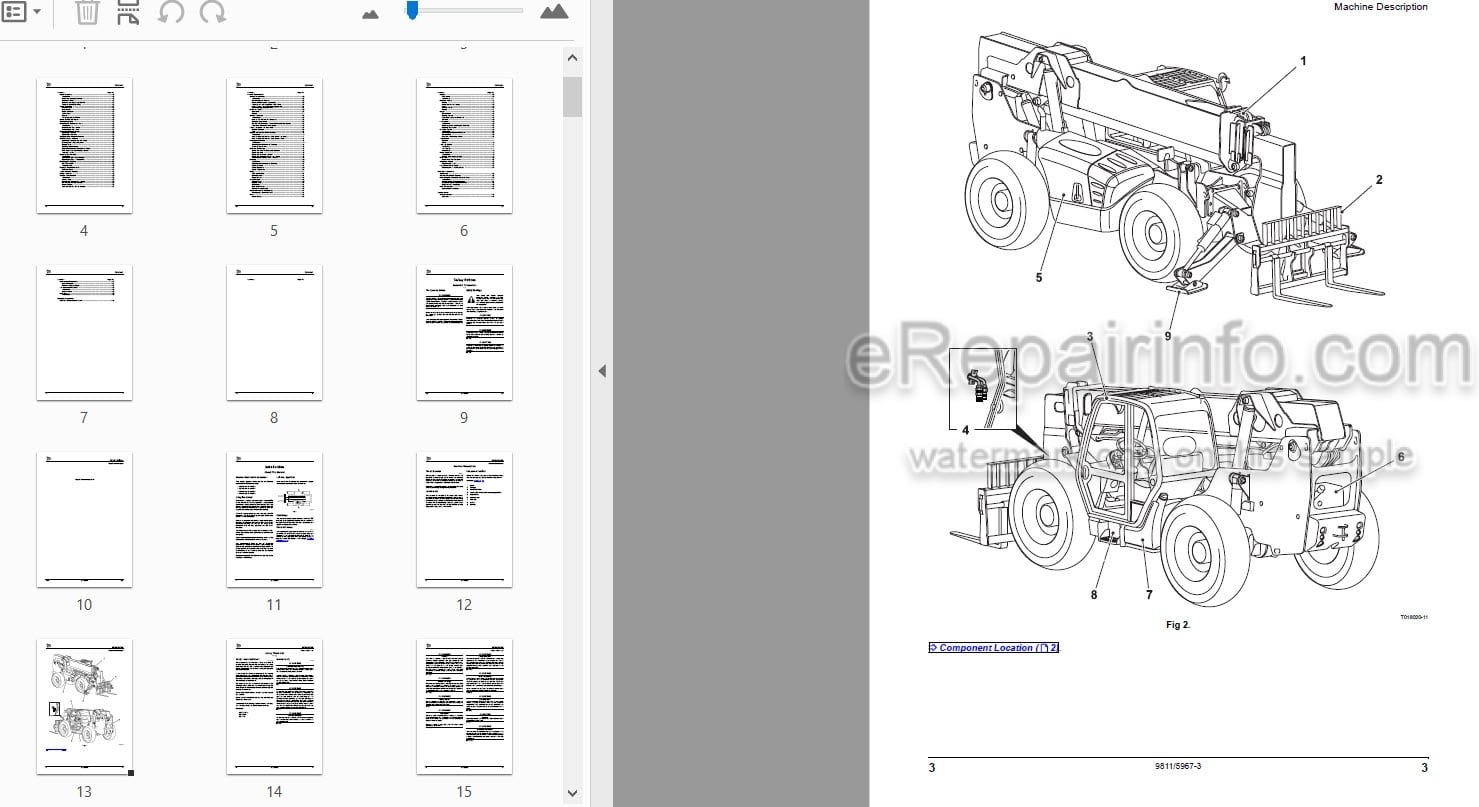This screenshot has width=1479, height=807.
Task: Click document number 9811/5967-3 in the footer
Action: coord(1177,767)
